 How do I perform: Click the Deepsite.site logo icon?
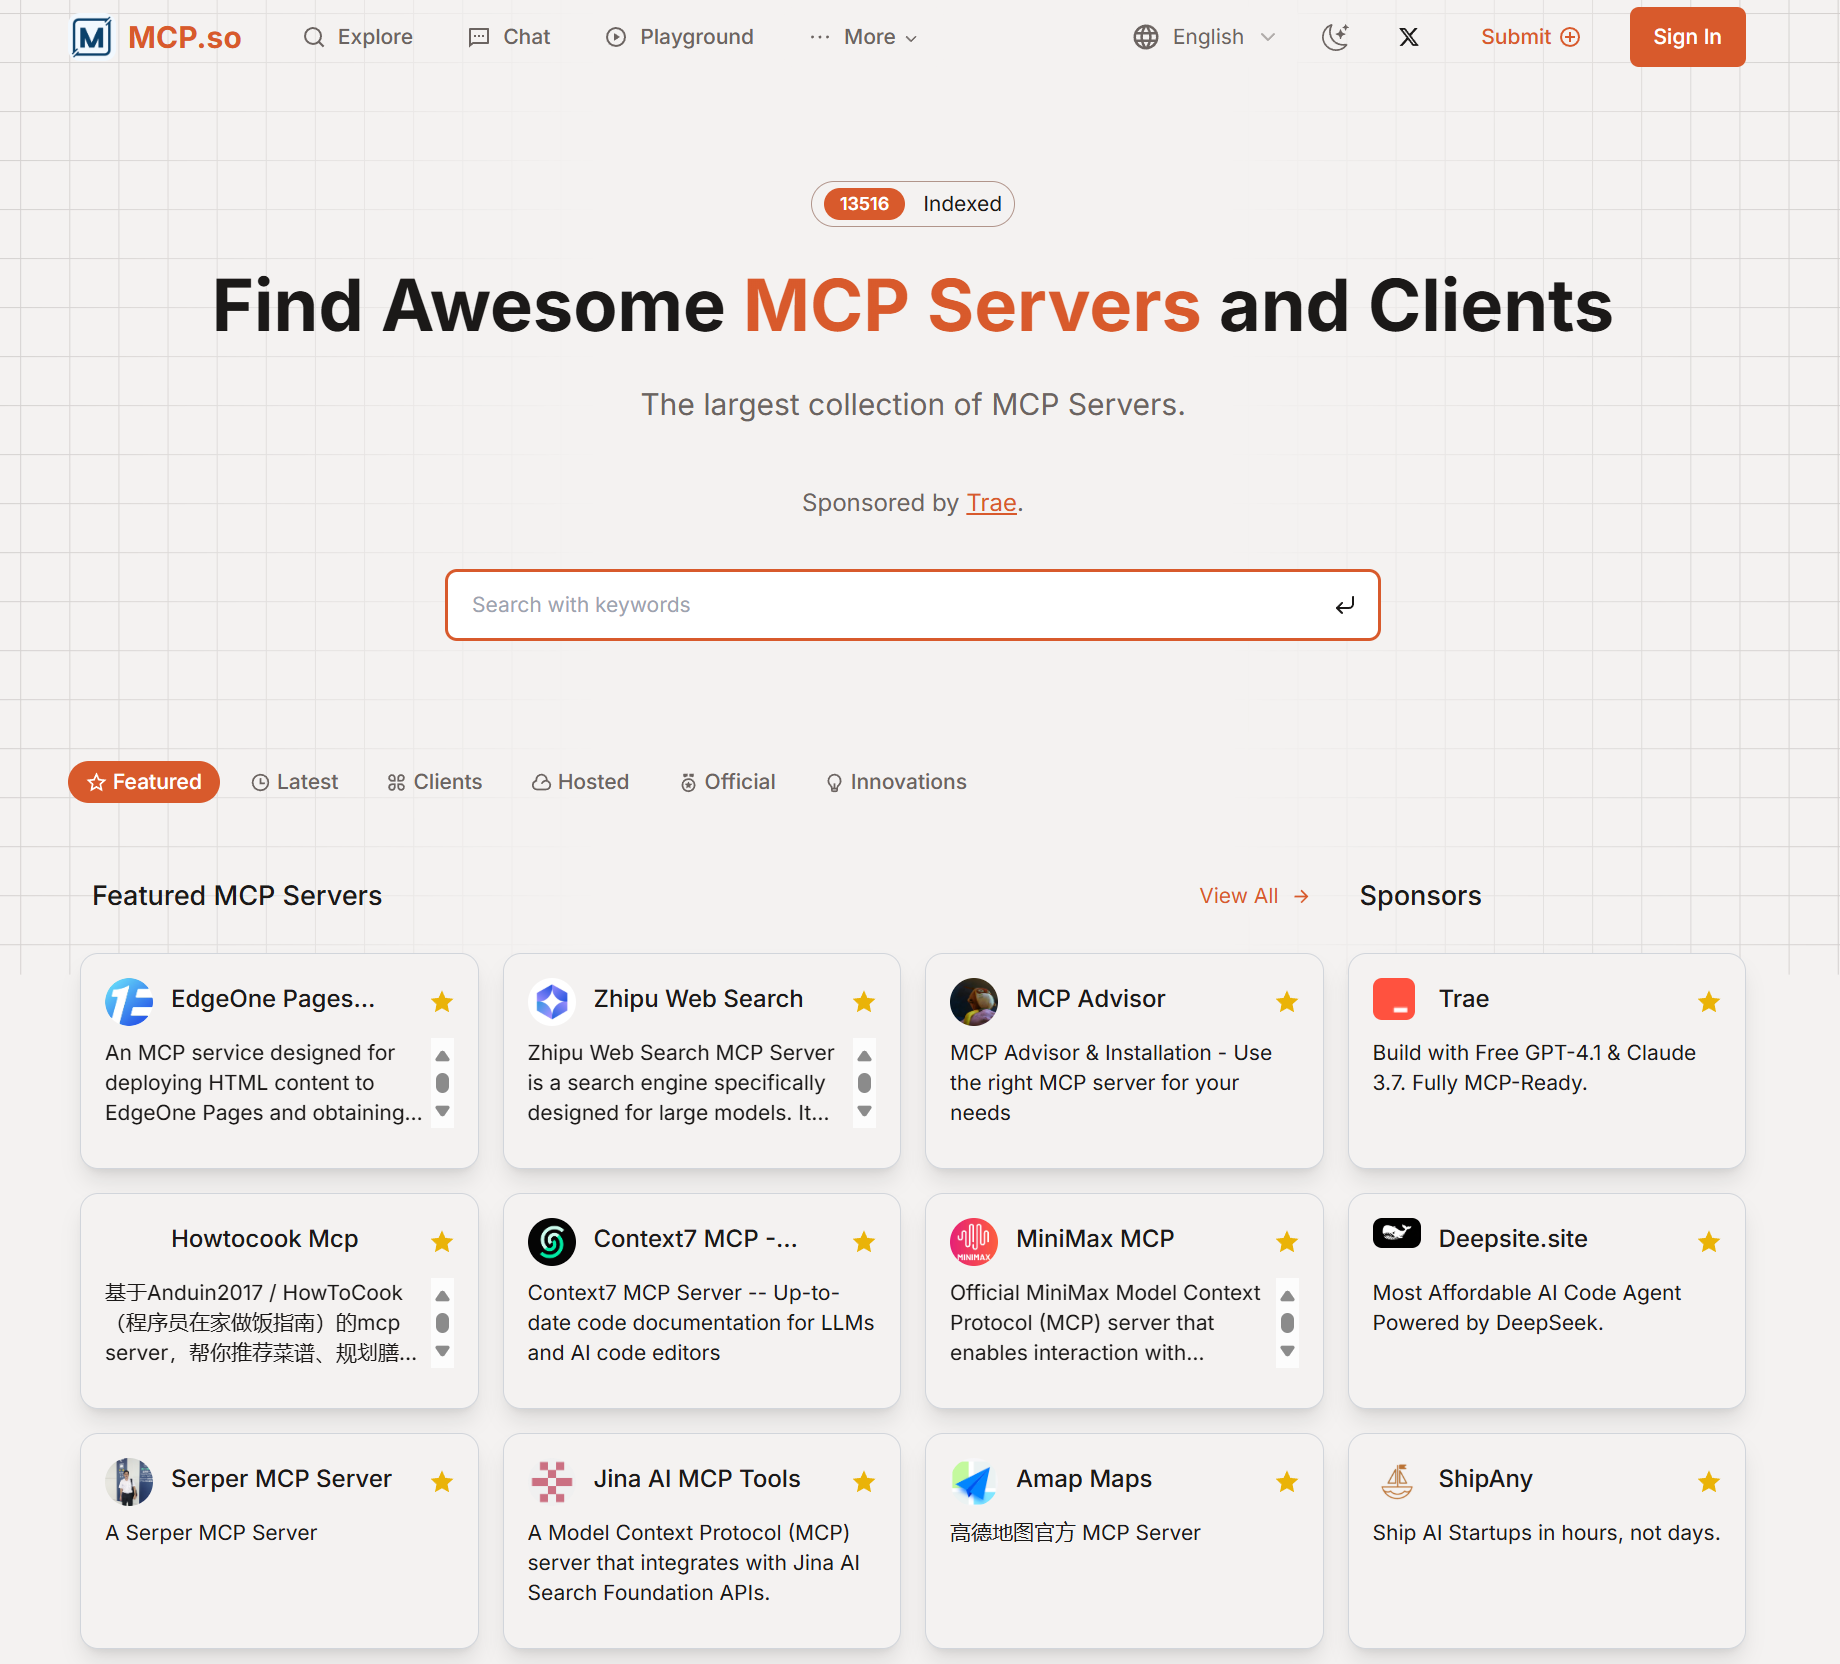[x=1397, y=1233]
